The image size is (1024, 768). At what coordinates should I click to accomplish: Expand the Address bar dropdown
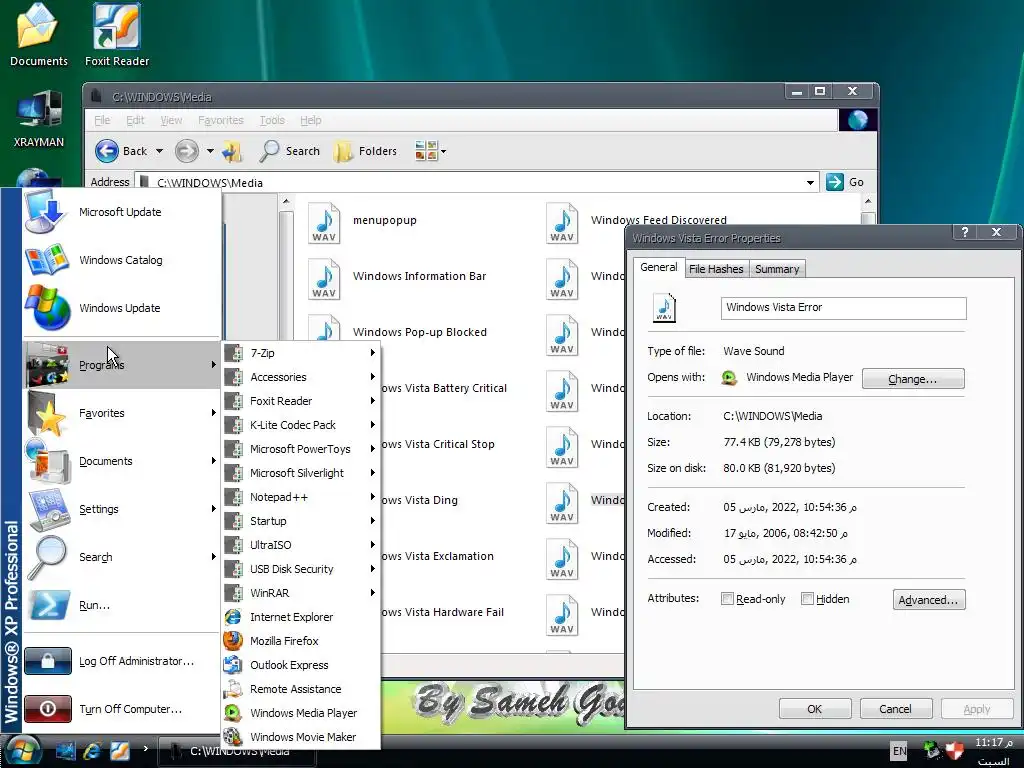810,183
